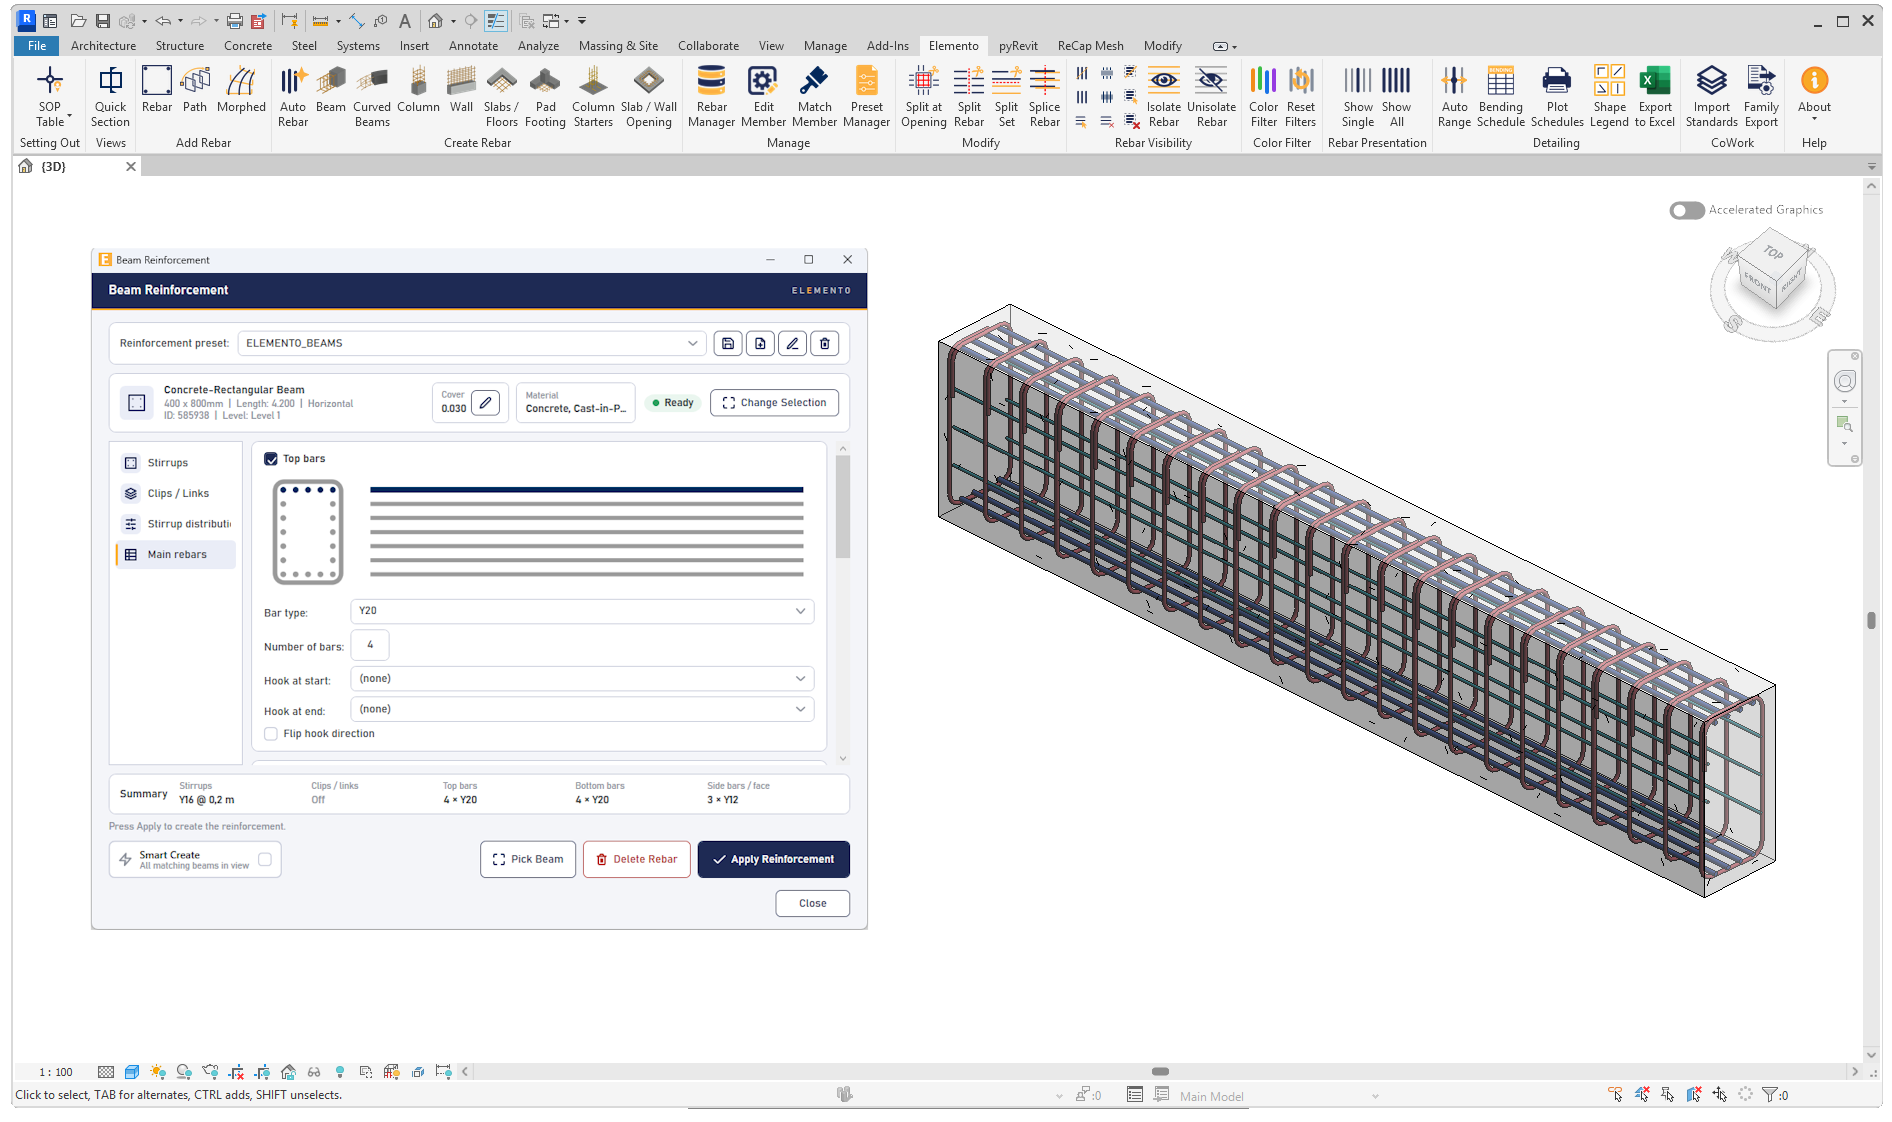
Task: Open the Color Filter tool
Action: tap(1263, 97)
